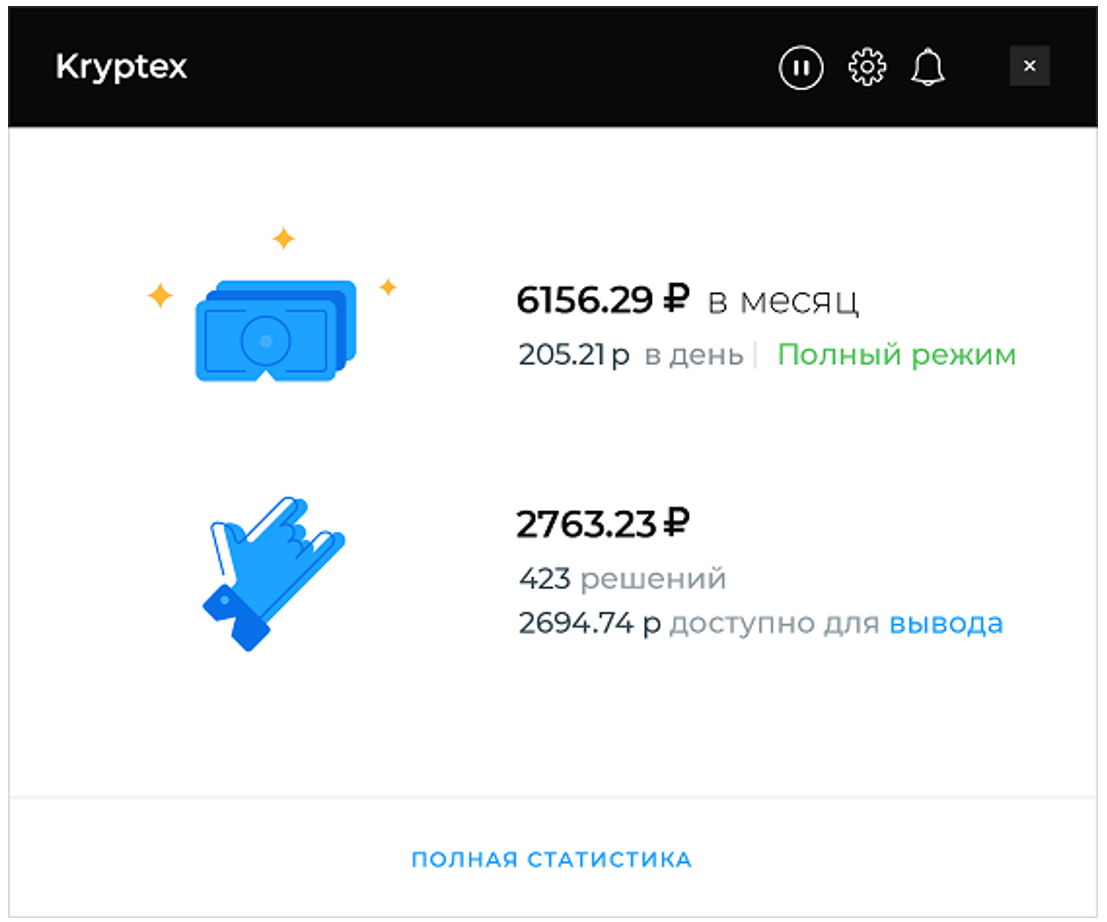Open the вывода withdrawal link
This screenshot has width=1107, height=922.
click(x=945, y=623)
